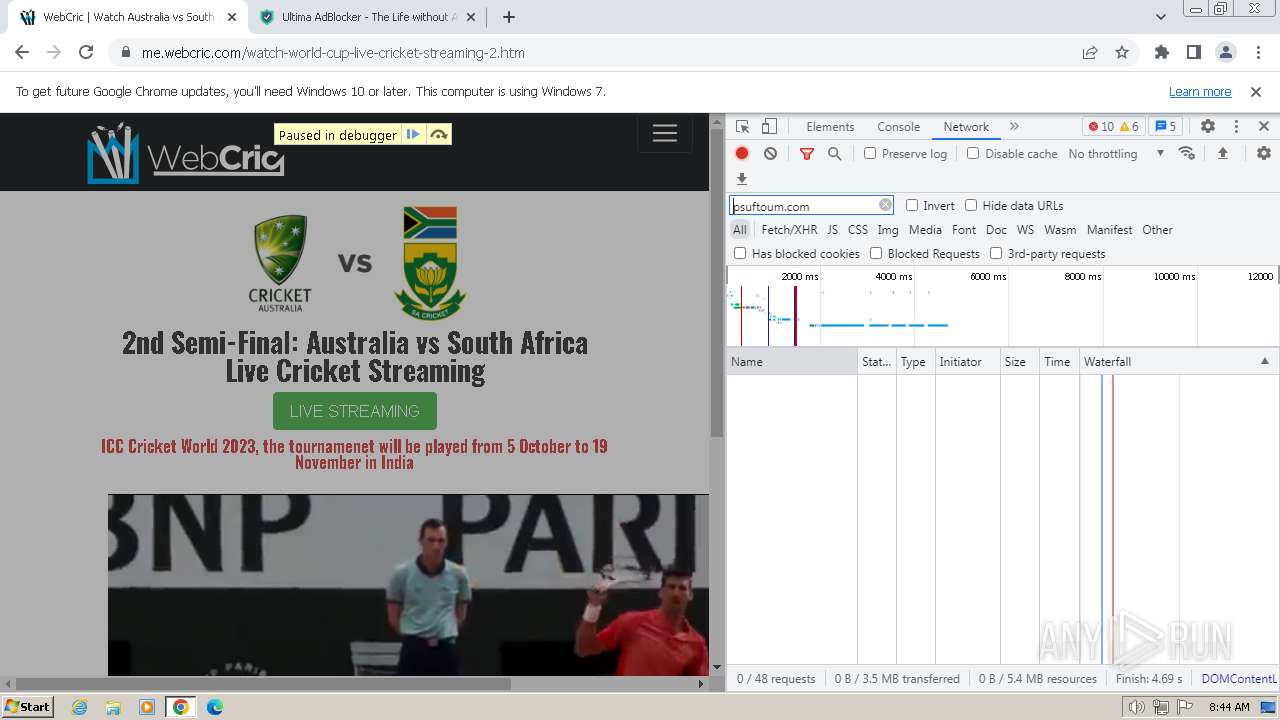Reload the current page
The height and width of the screenshot is (720, 1280).
point(86,53)
